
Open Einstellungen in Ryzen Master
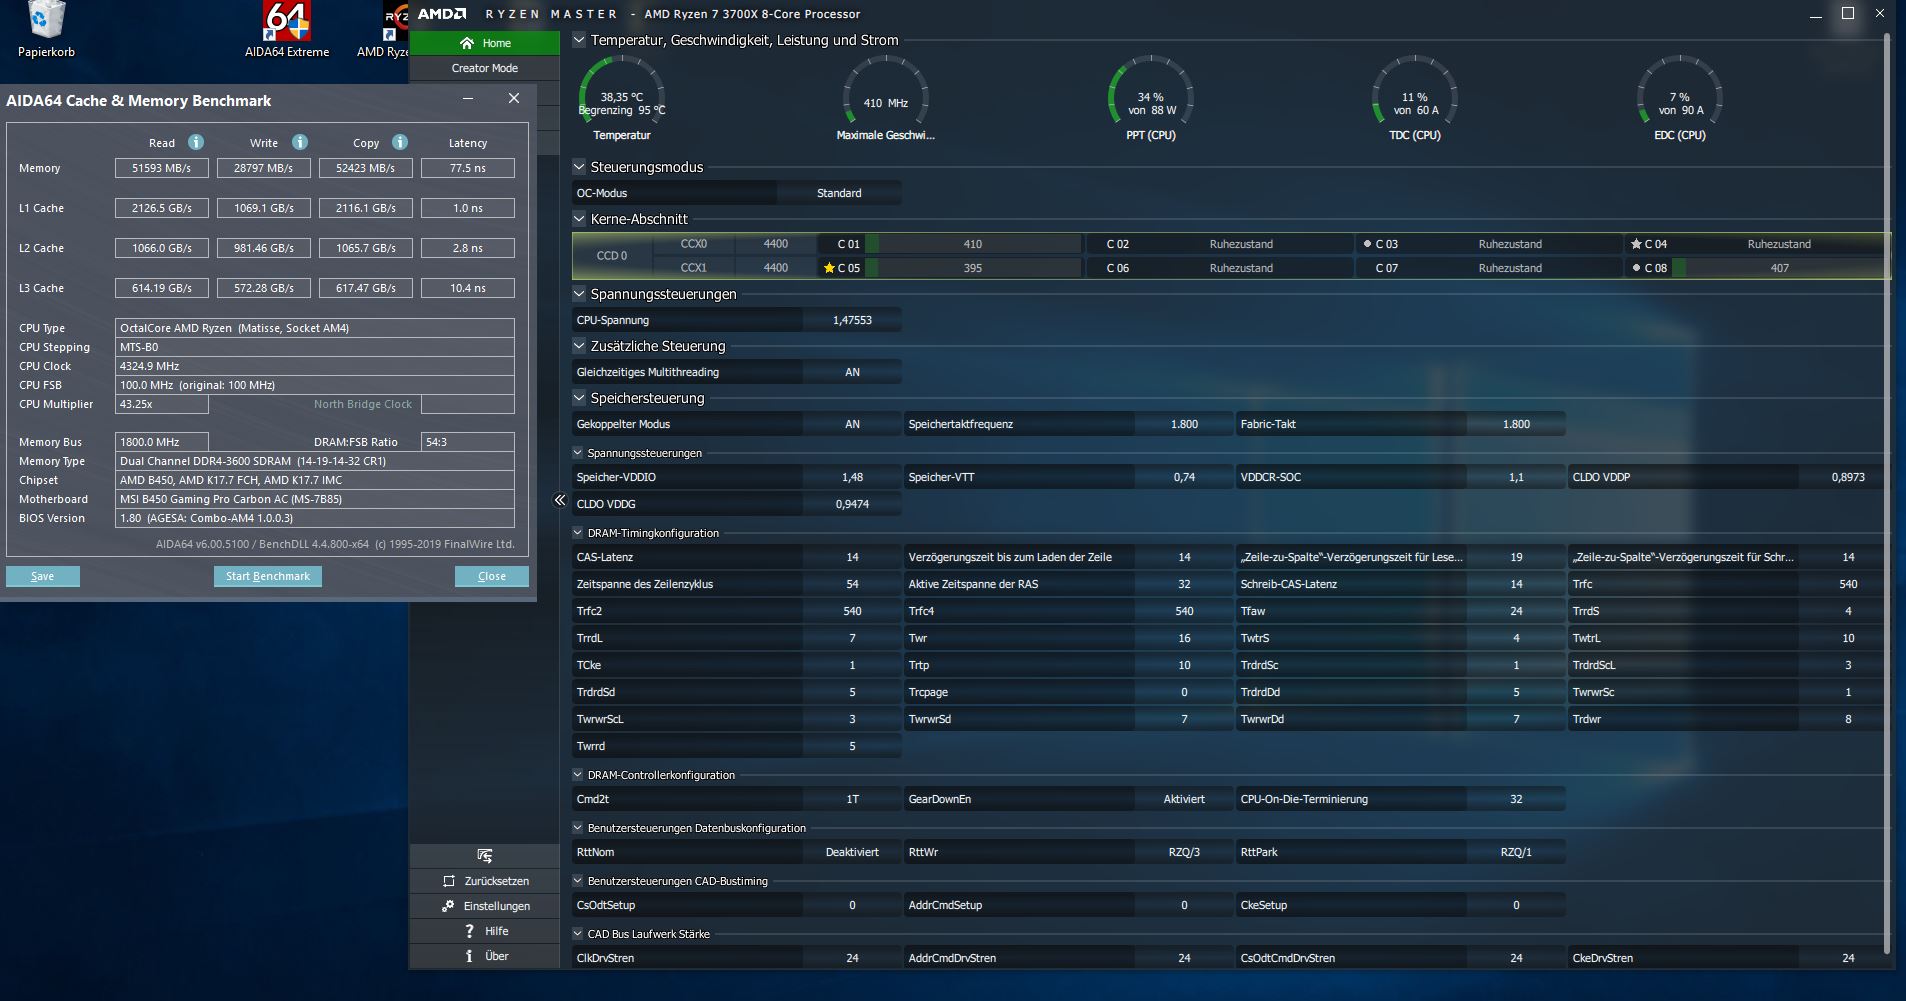point(485,906)
